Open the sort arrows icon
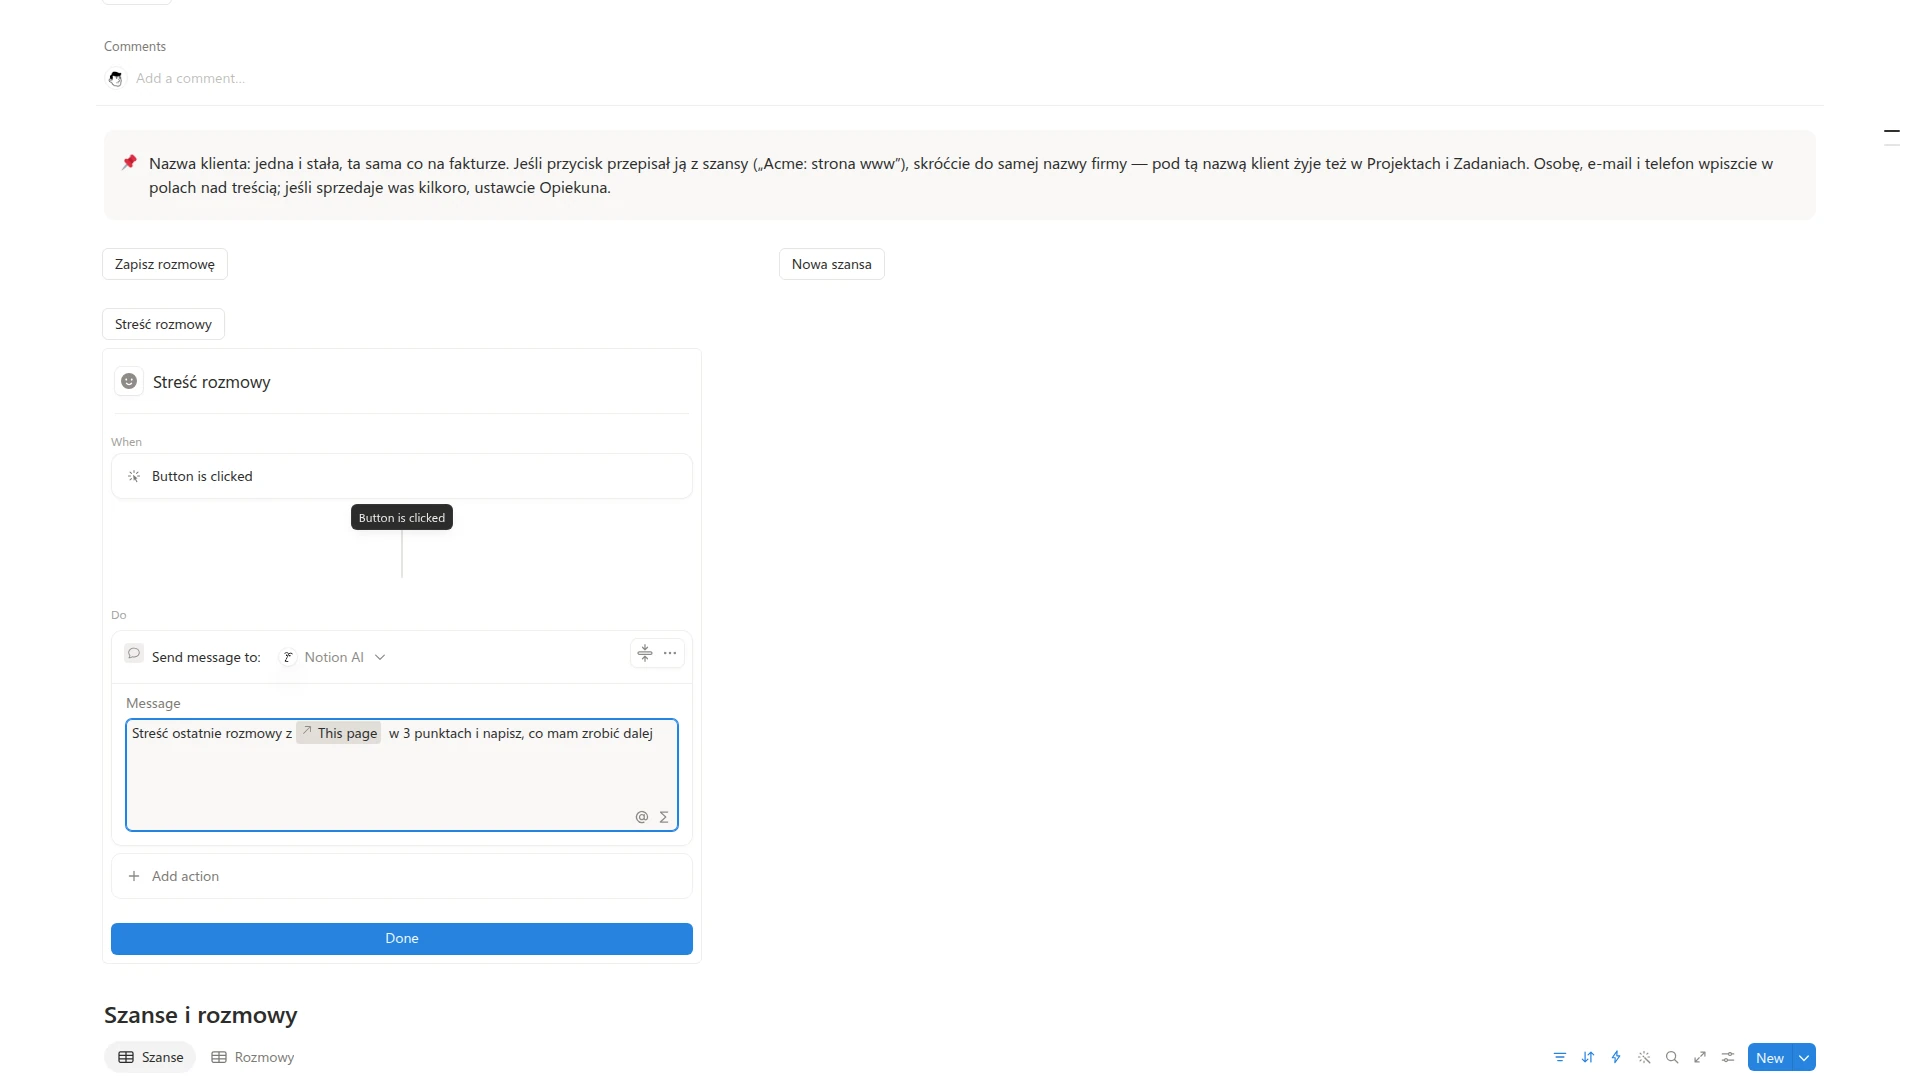Screen dimensions: 1920x1080 pos(1587,1057)
